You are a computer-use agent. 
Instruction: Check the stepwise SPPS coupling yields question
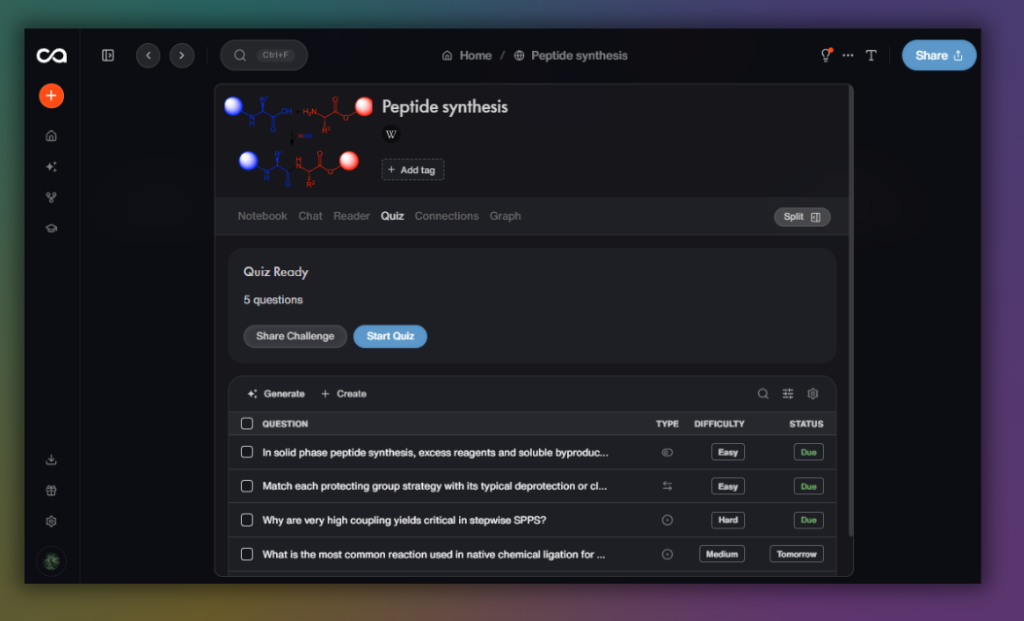[x=247, y=520]
